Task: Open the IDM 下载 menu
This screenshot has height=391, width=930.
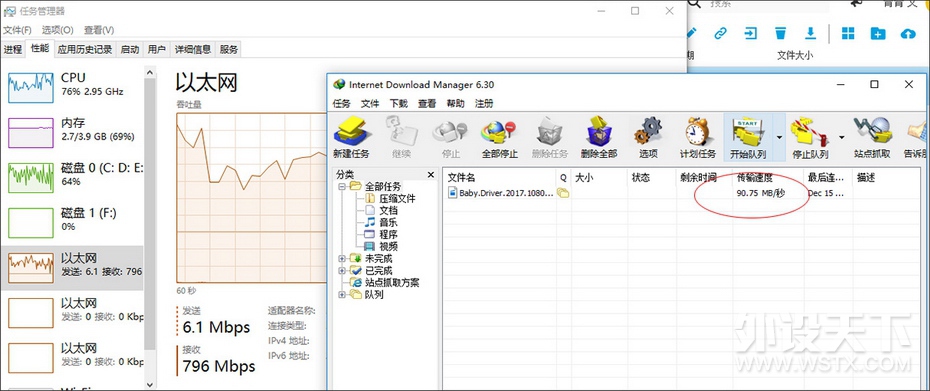Action: tap(399, 103)
